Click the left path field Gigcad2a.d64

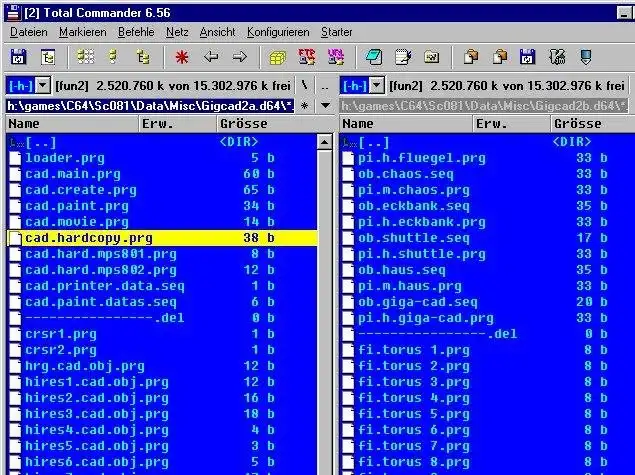click(150, 106)
